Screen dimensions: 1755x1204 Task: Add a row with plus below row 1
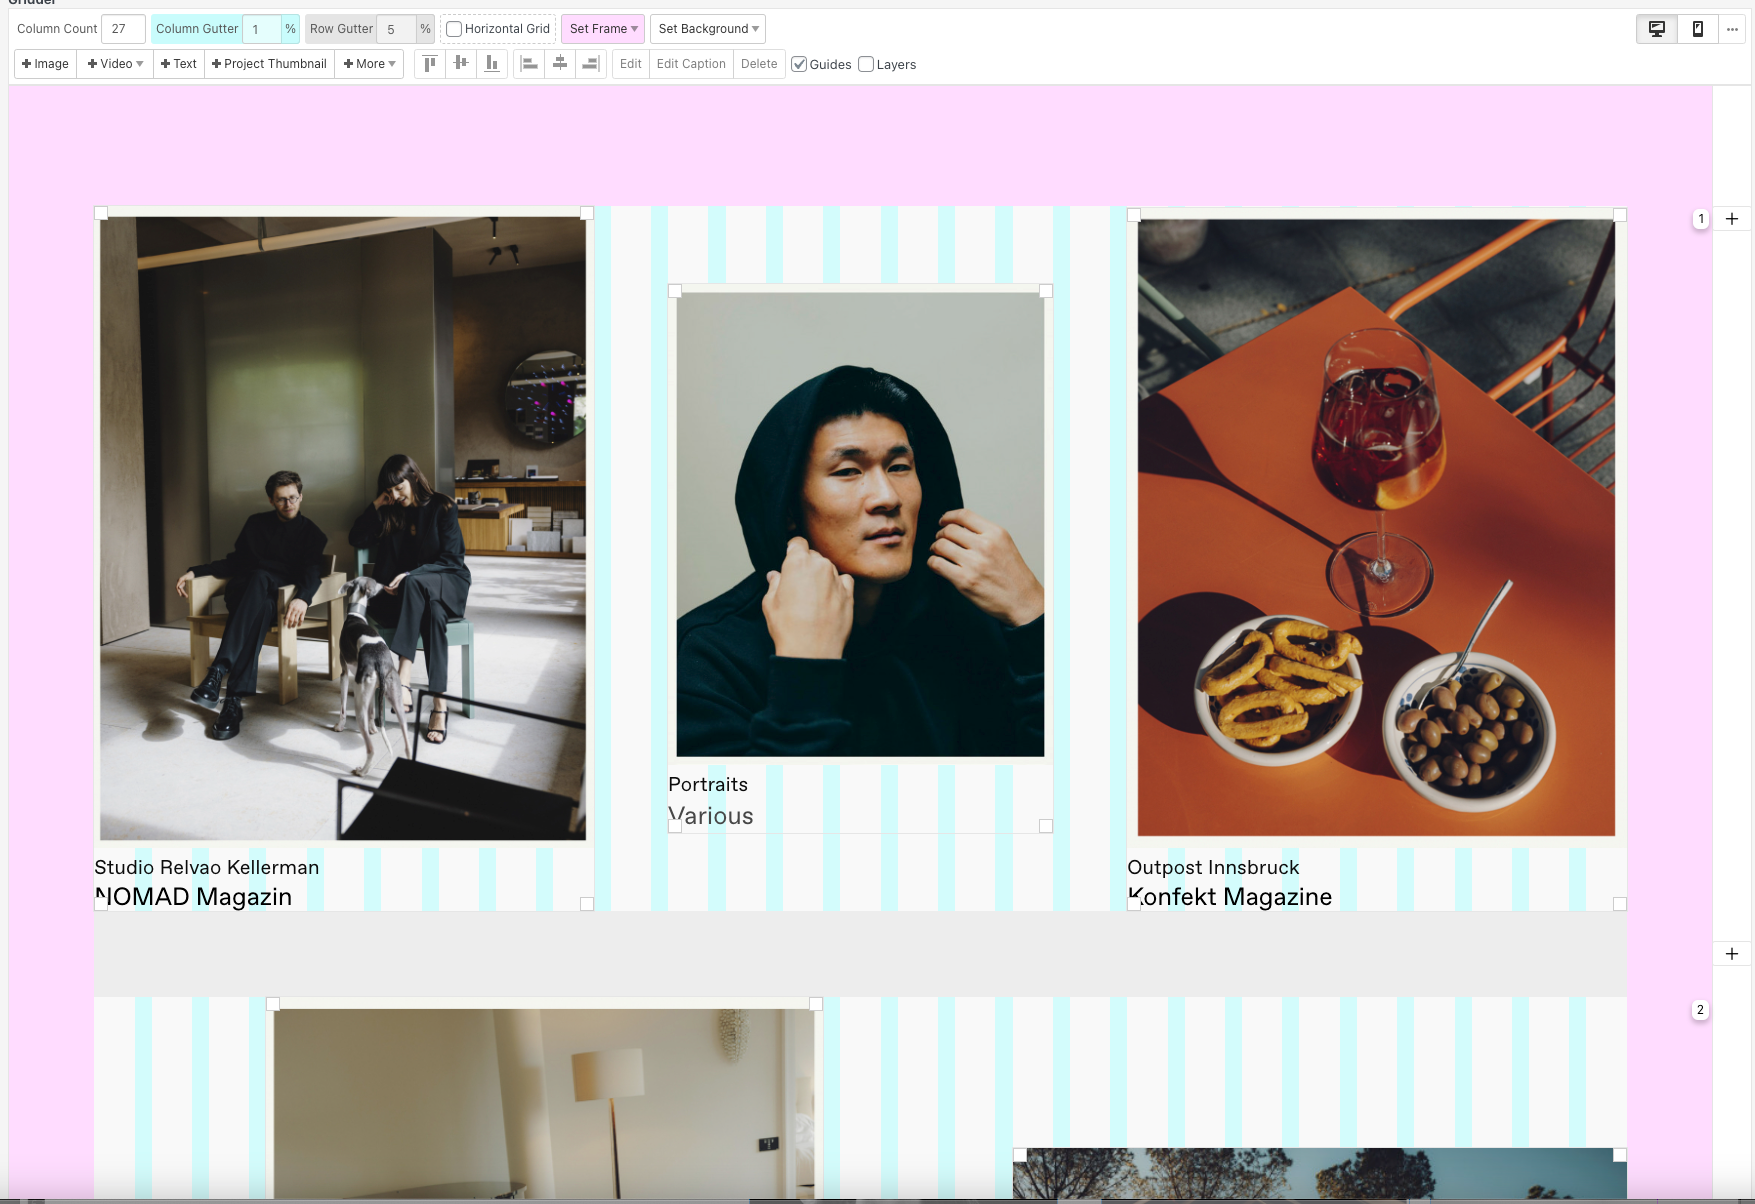point(1732,954)
